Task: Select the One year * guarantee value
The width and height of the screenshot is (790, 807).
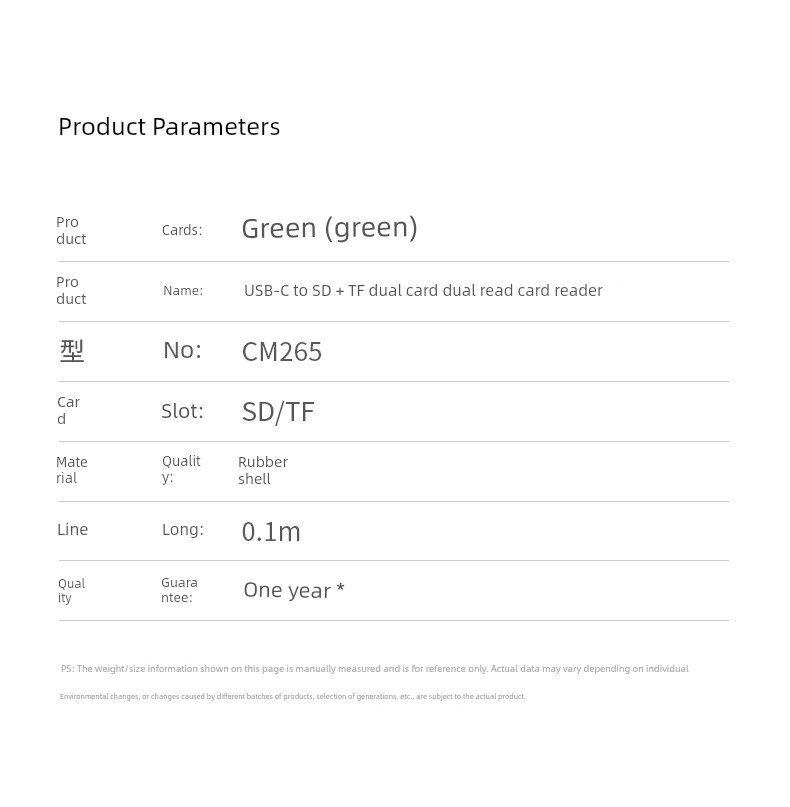Action: tap(294, 590)
